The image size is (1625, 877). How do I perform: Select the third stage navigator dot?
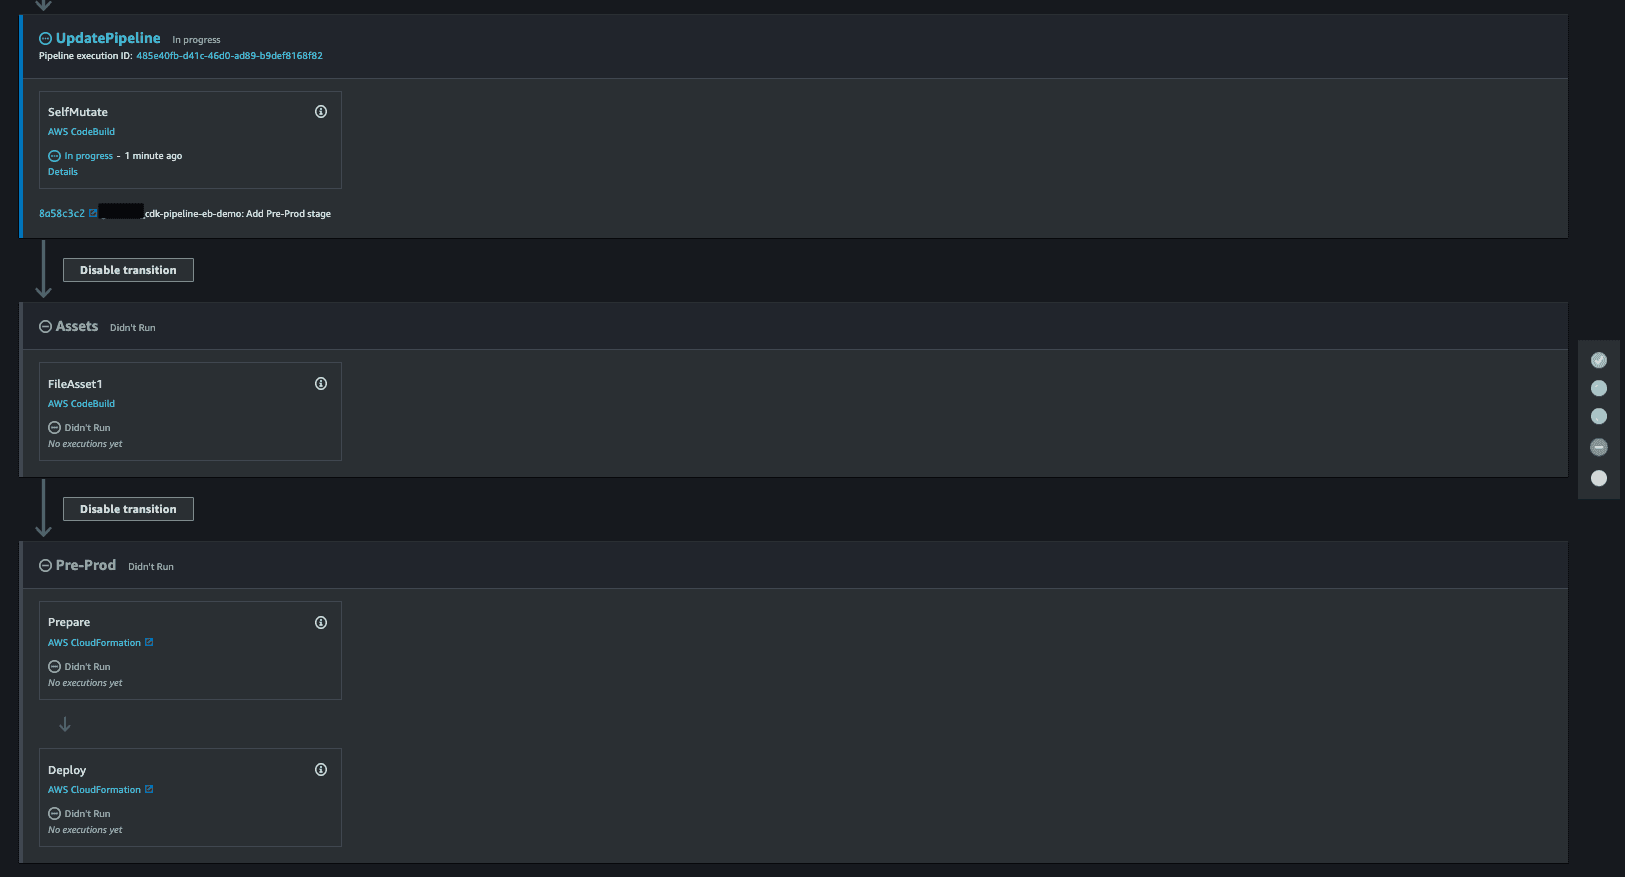pyautogui.click(x=1599, y=416)
